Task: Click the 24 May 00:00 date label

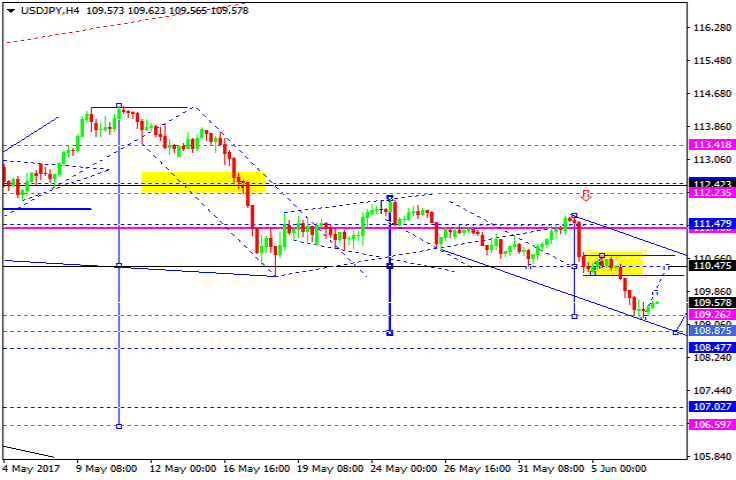Action: [x=406, y=468]
